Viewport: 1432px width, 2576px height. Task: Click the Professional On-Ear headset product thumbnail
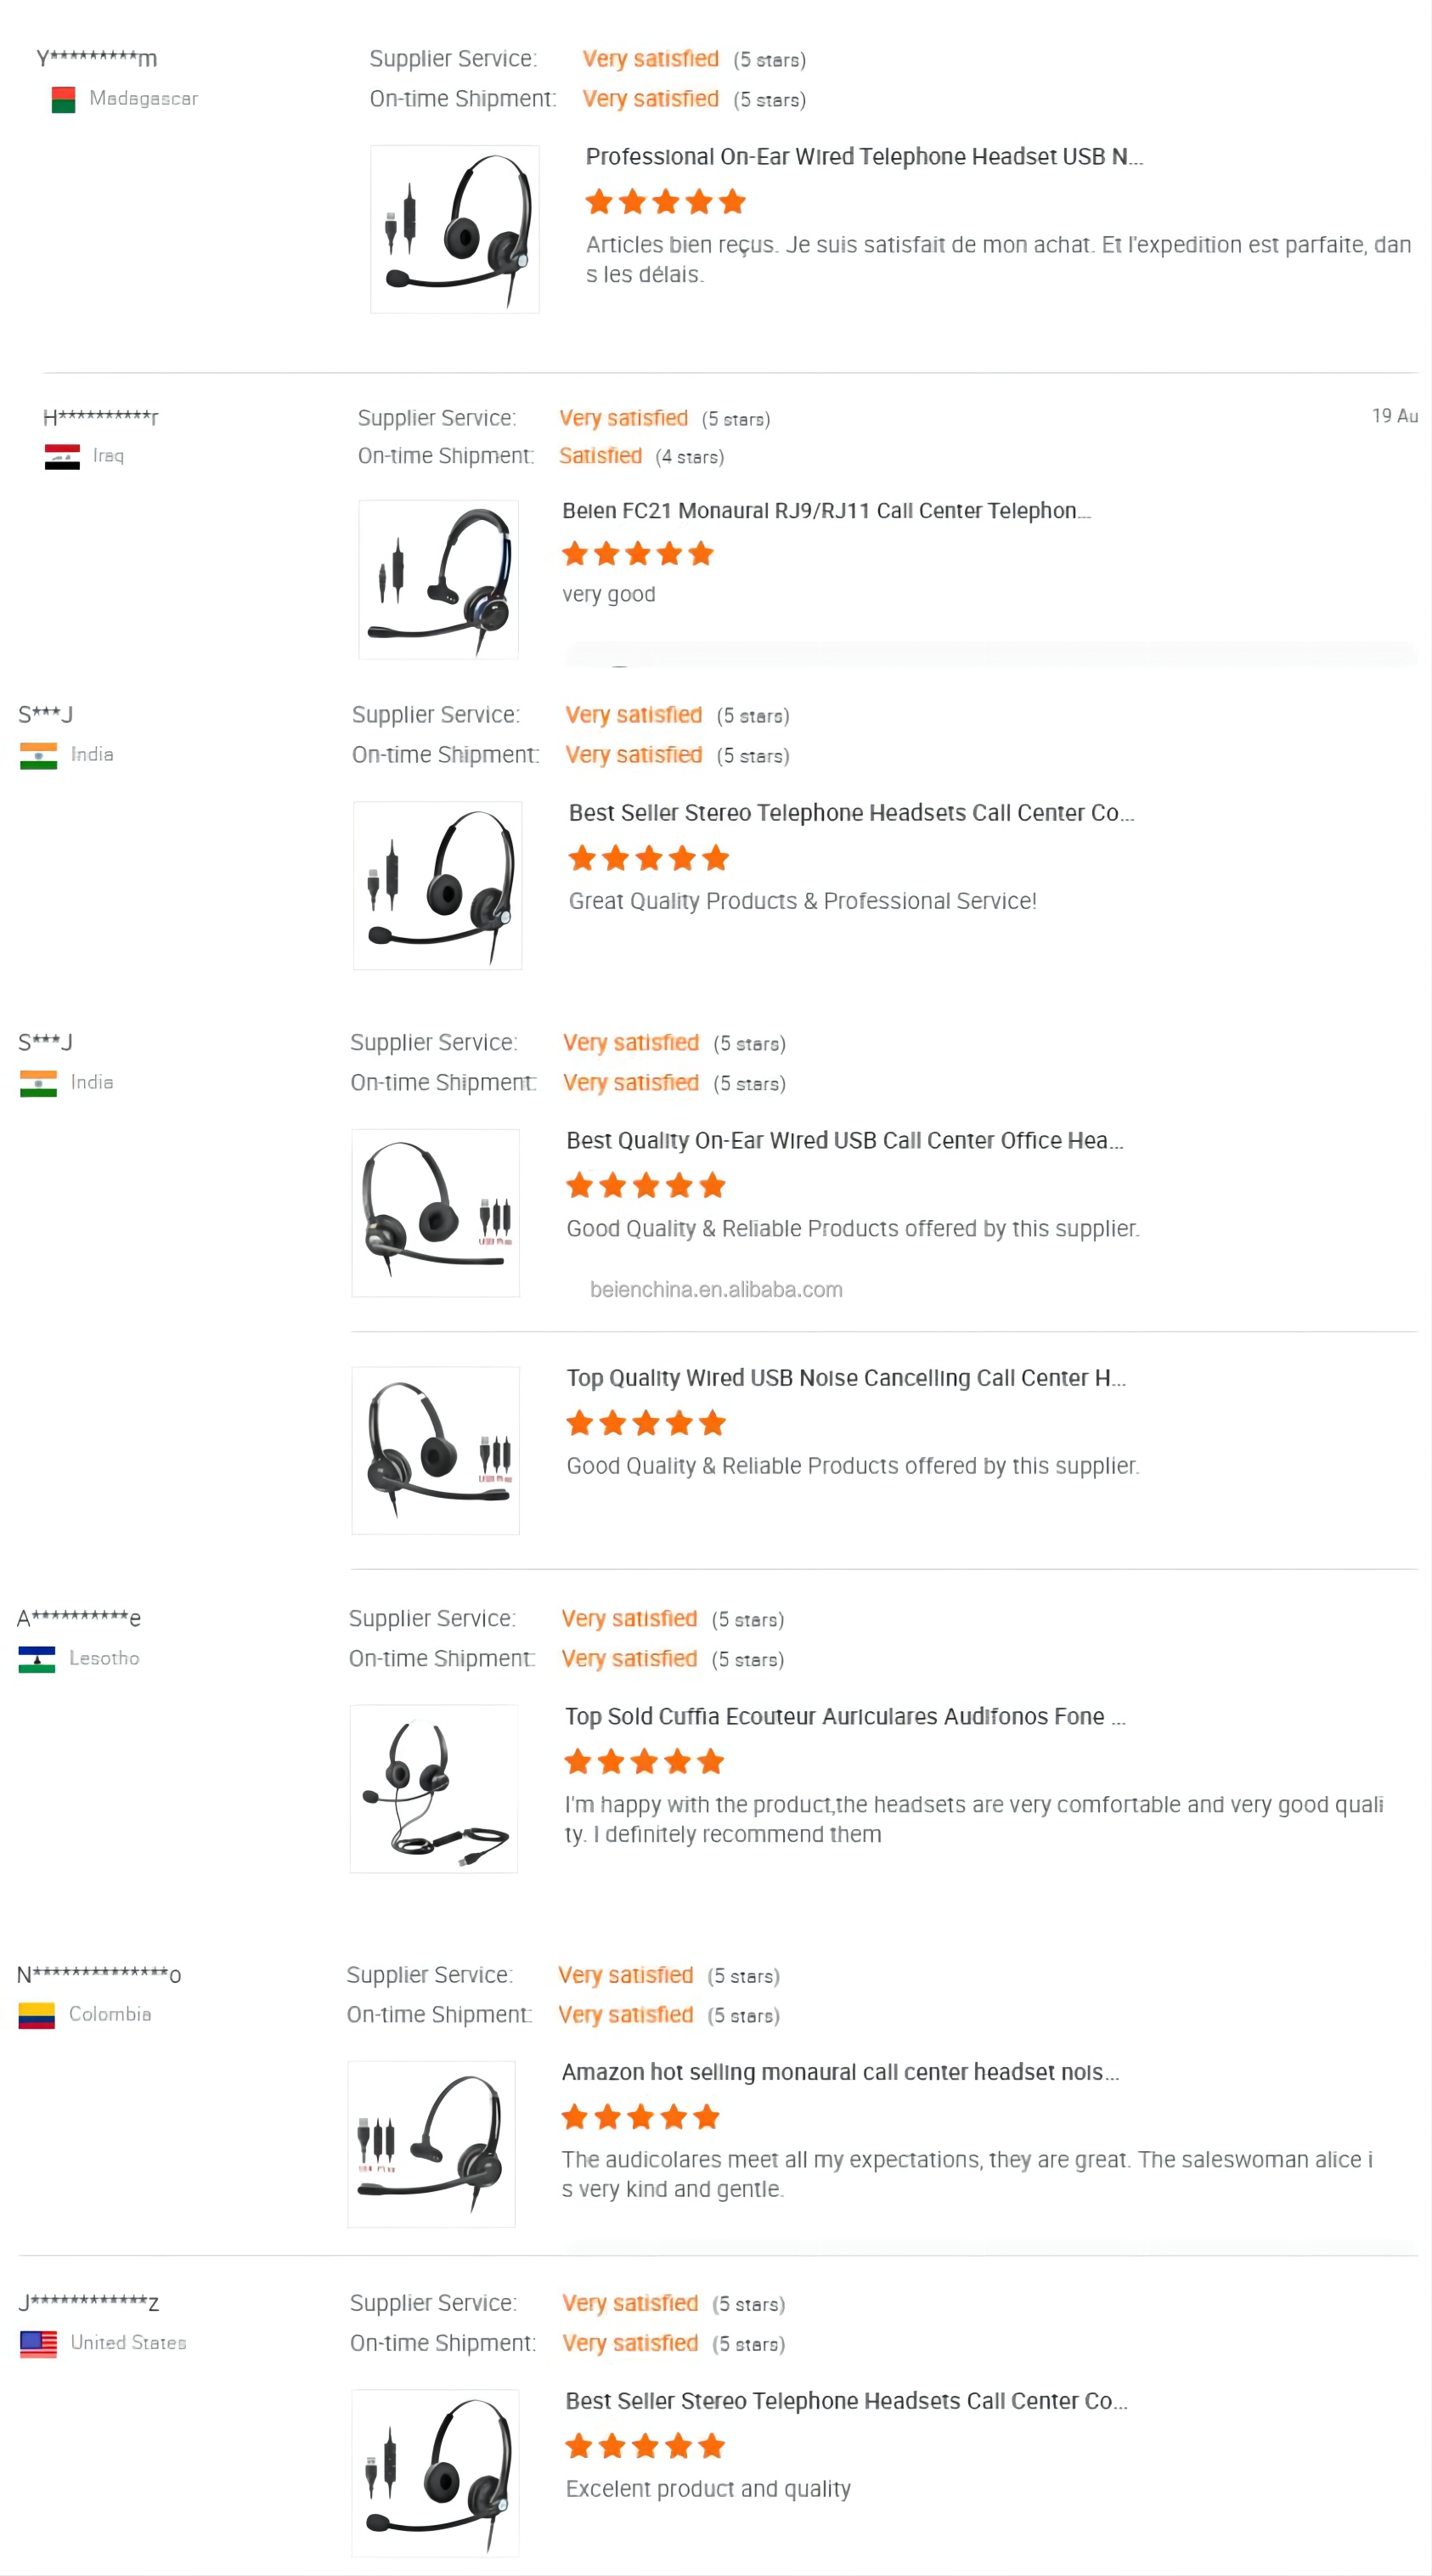coord(455,229)
